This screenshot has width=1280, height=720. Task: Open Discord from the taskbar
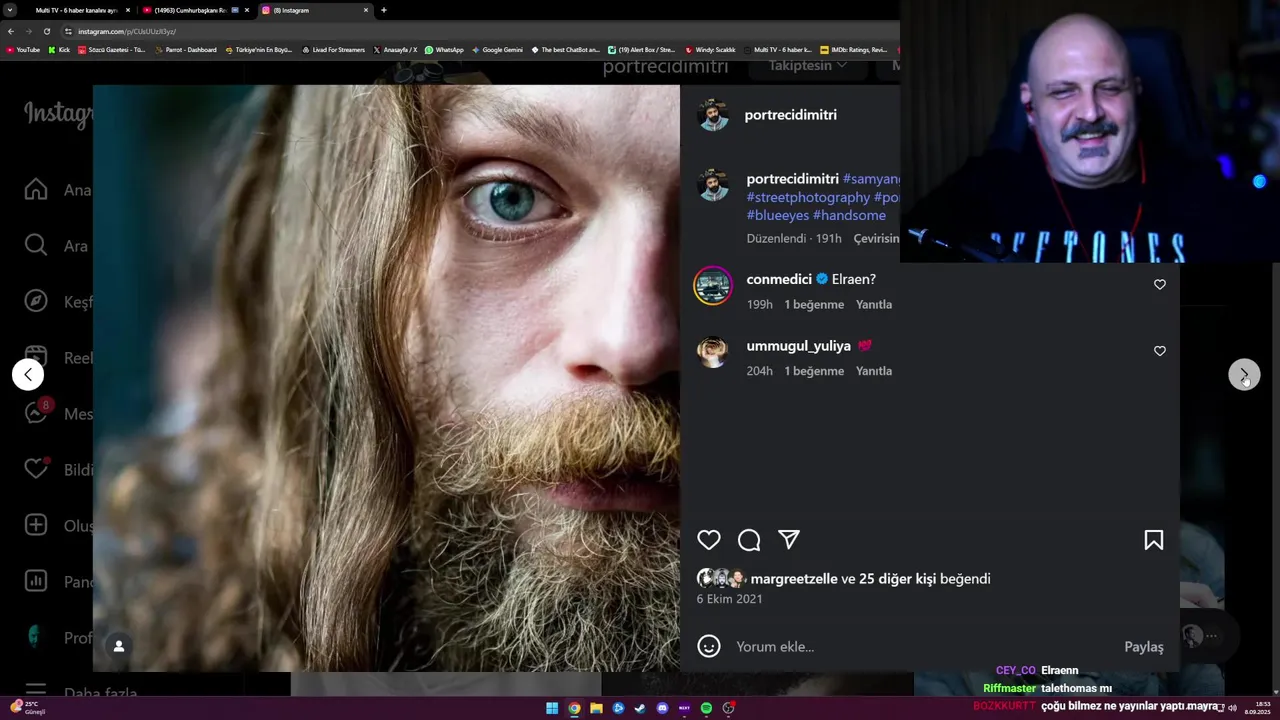(662, 708)
